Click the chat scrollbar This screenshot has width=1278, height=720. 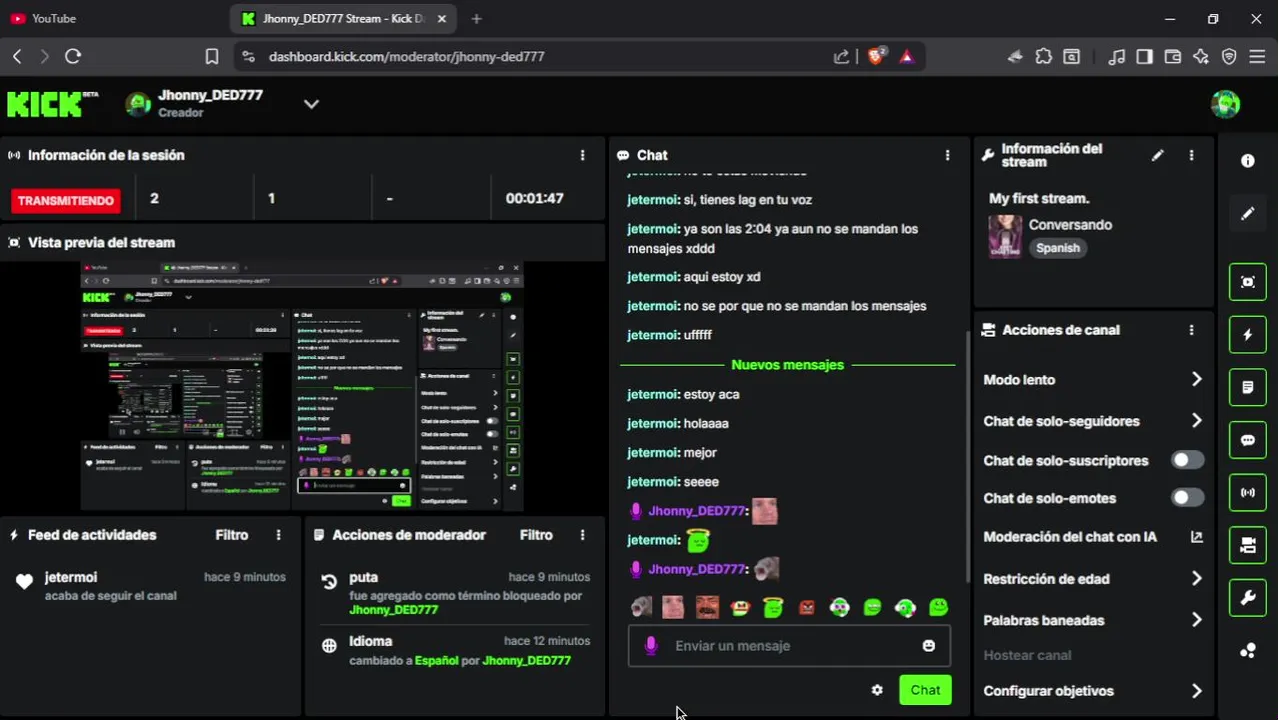tap(967, 455)
